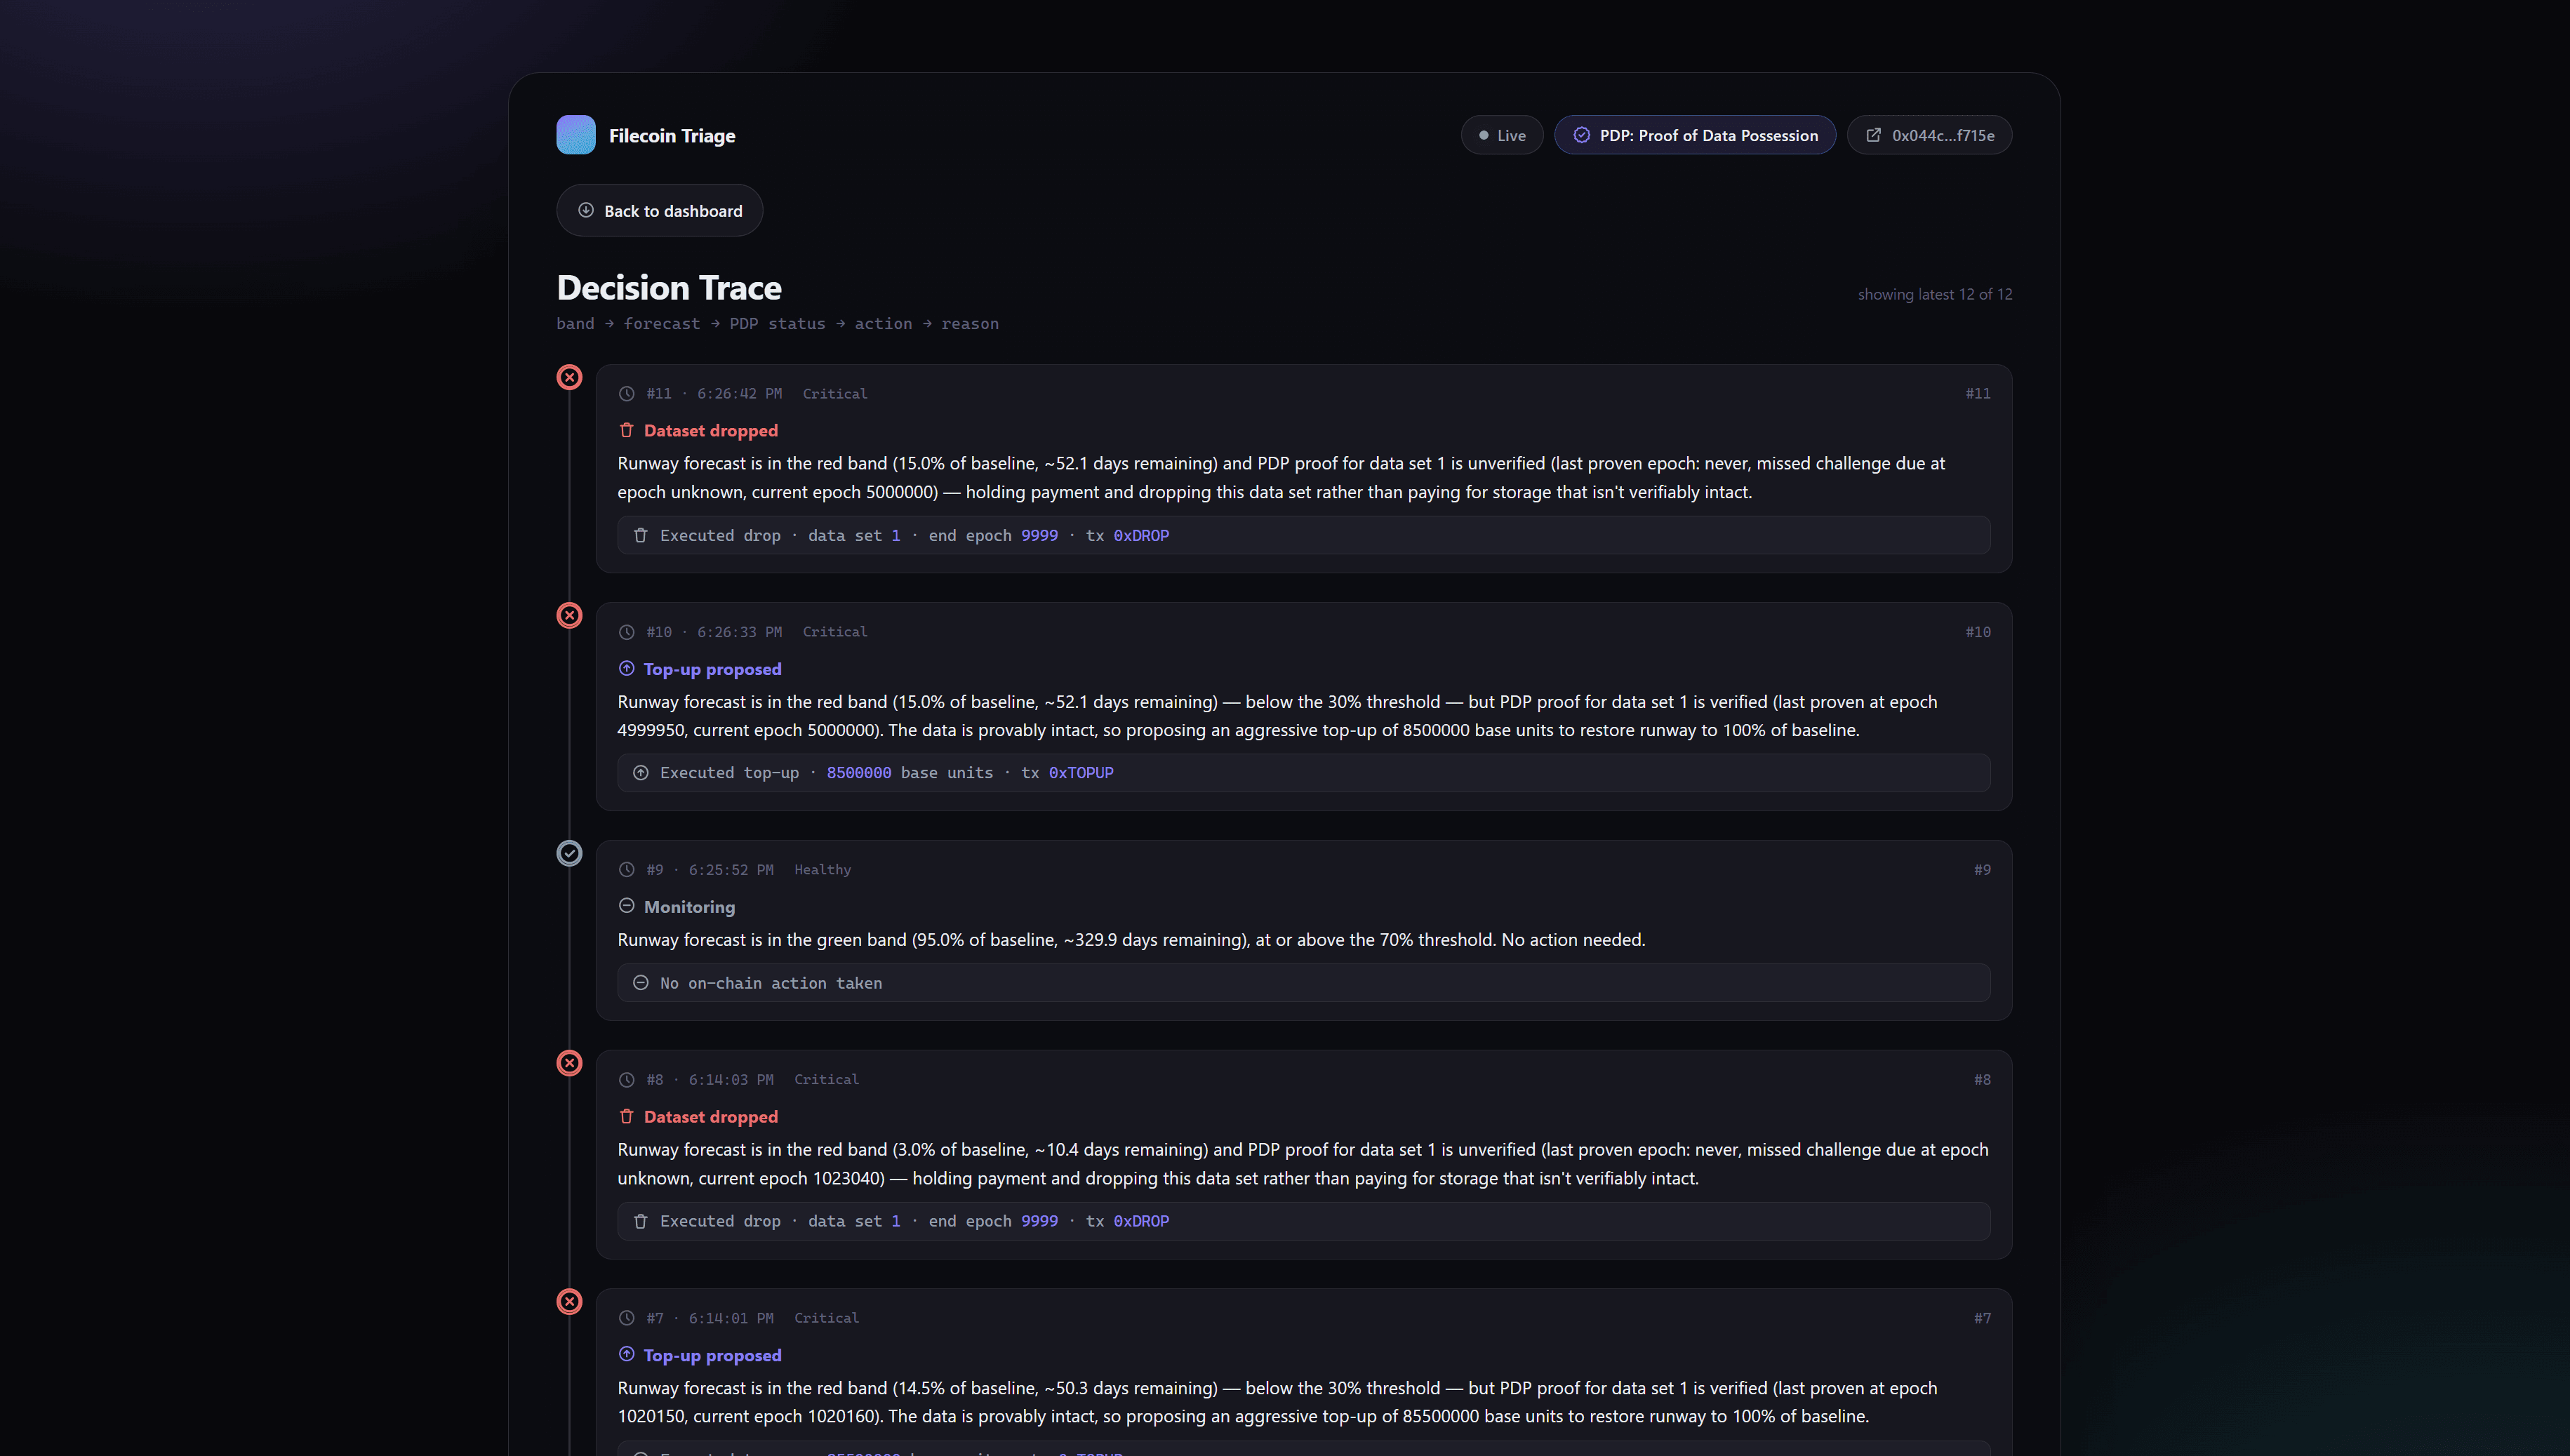
Task: Click the clock icon on entry #7
Action: 627,1318
